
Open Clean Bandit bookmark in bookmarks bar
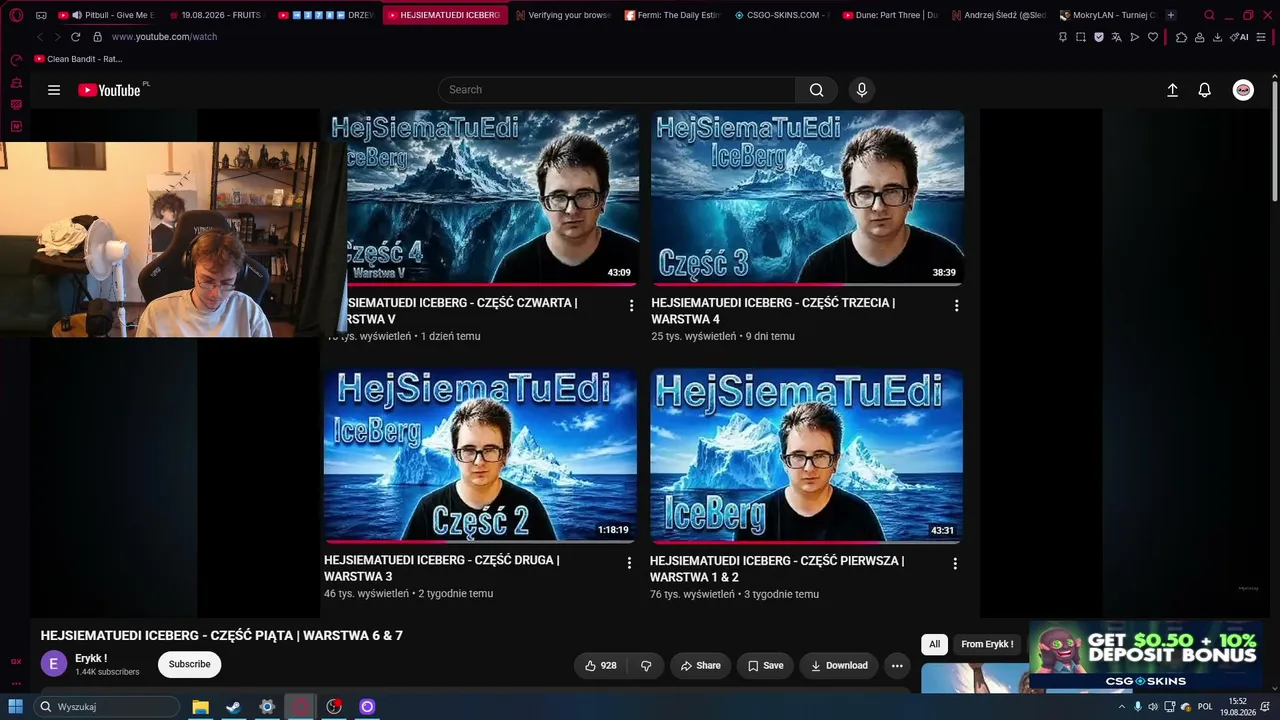[x=78, y=59]
